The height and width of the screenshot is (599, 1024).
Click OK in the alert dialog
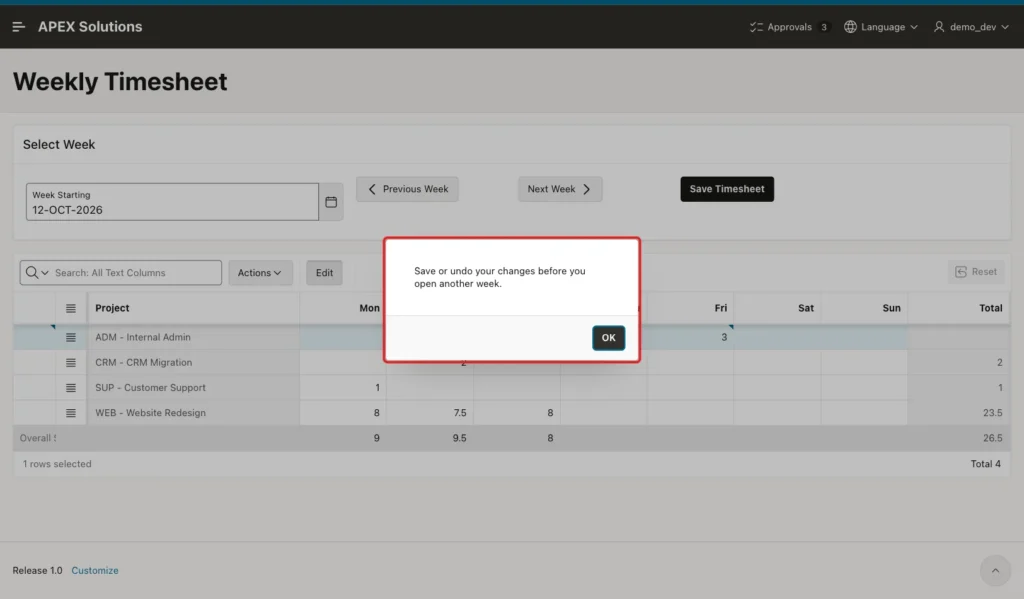point(609,338)
